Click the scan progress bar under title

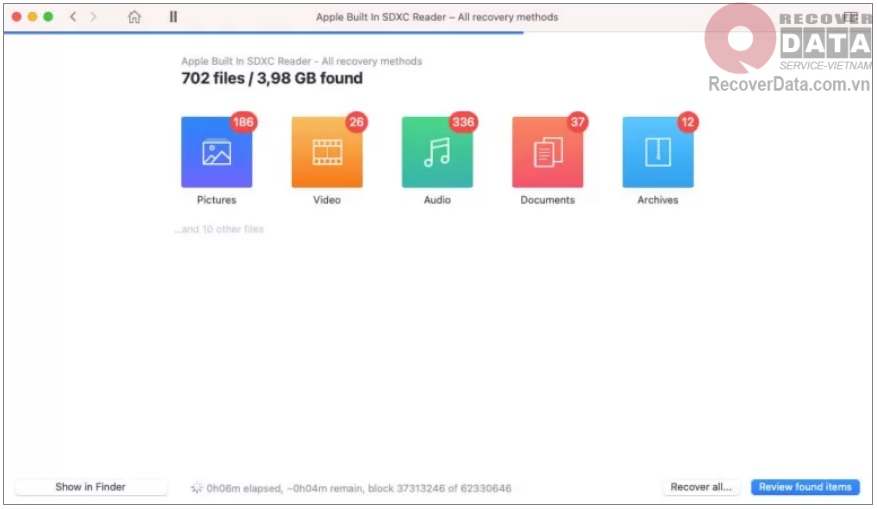click(x=263, y=32)
